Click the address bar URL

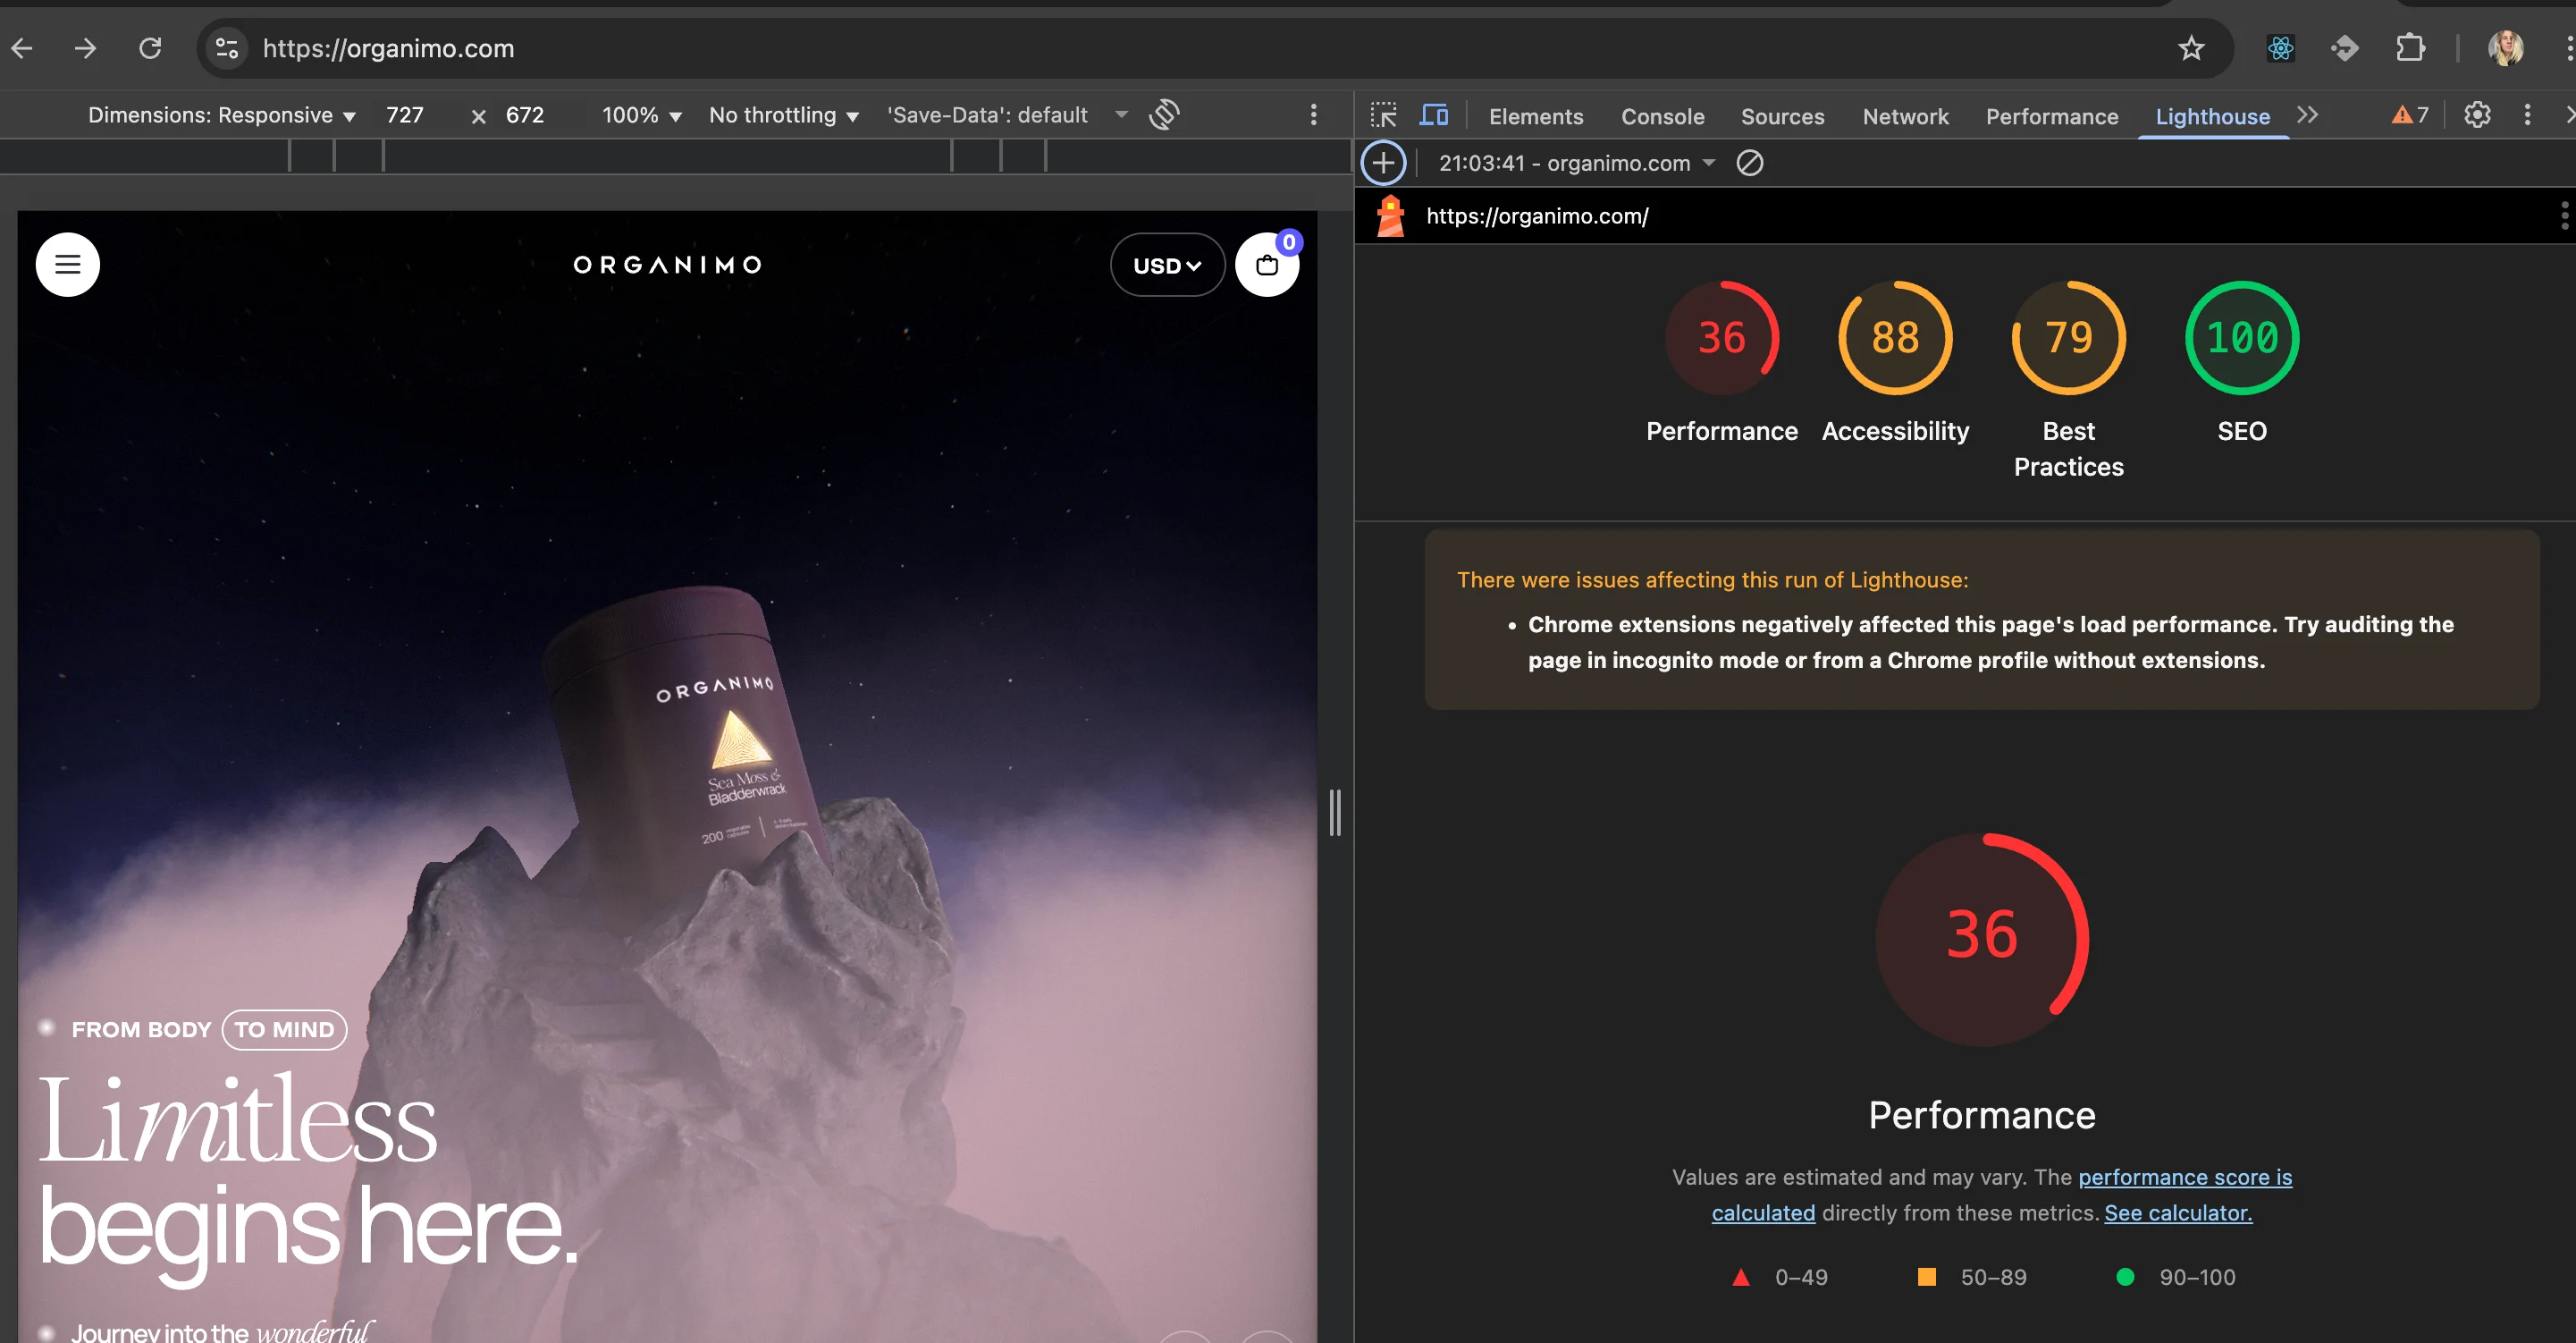[x=388, y=48]
